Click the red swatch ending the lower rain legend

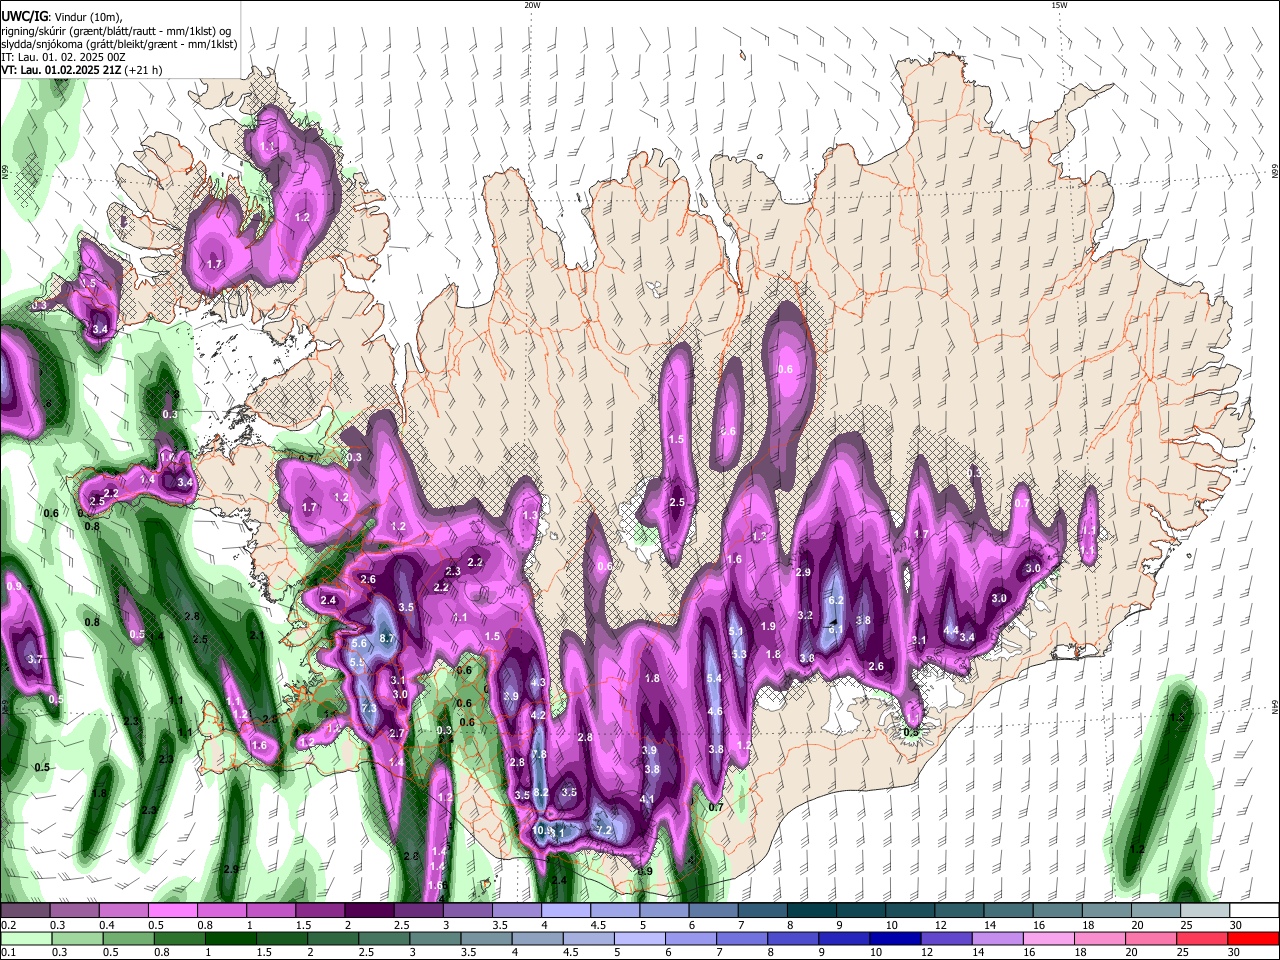[x=1255, y=939]
